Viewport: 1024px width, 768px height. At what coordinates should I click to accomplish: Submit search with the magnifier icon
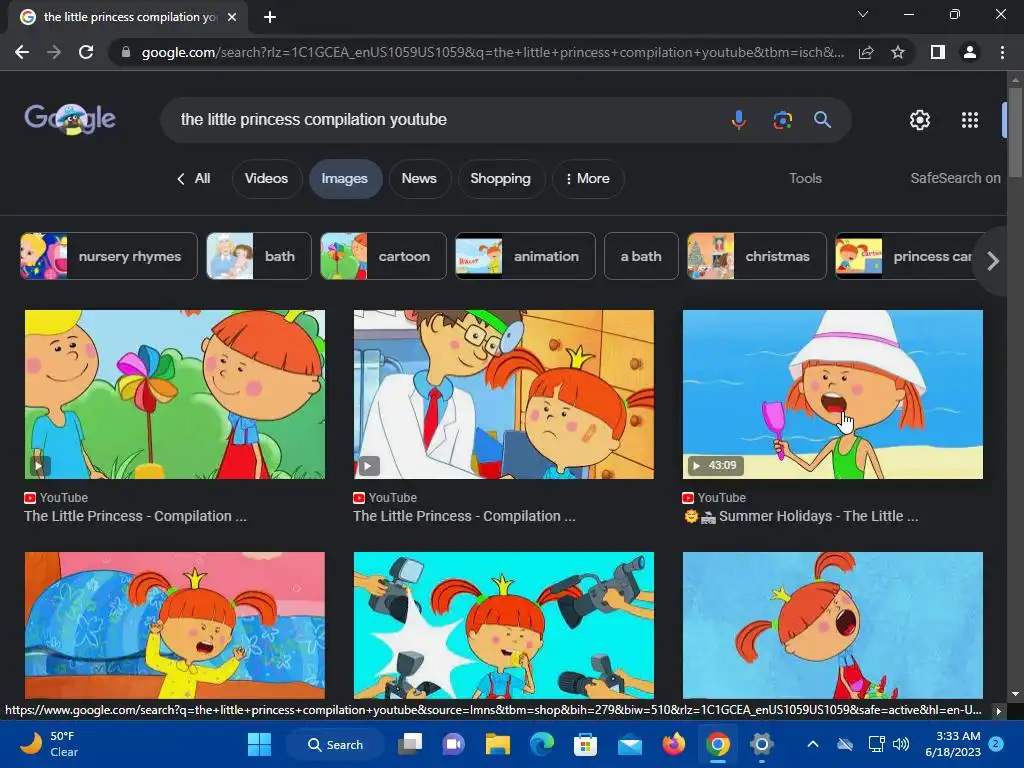pos(822,120)
